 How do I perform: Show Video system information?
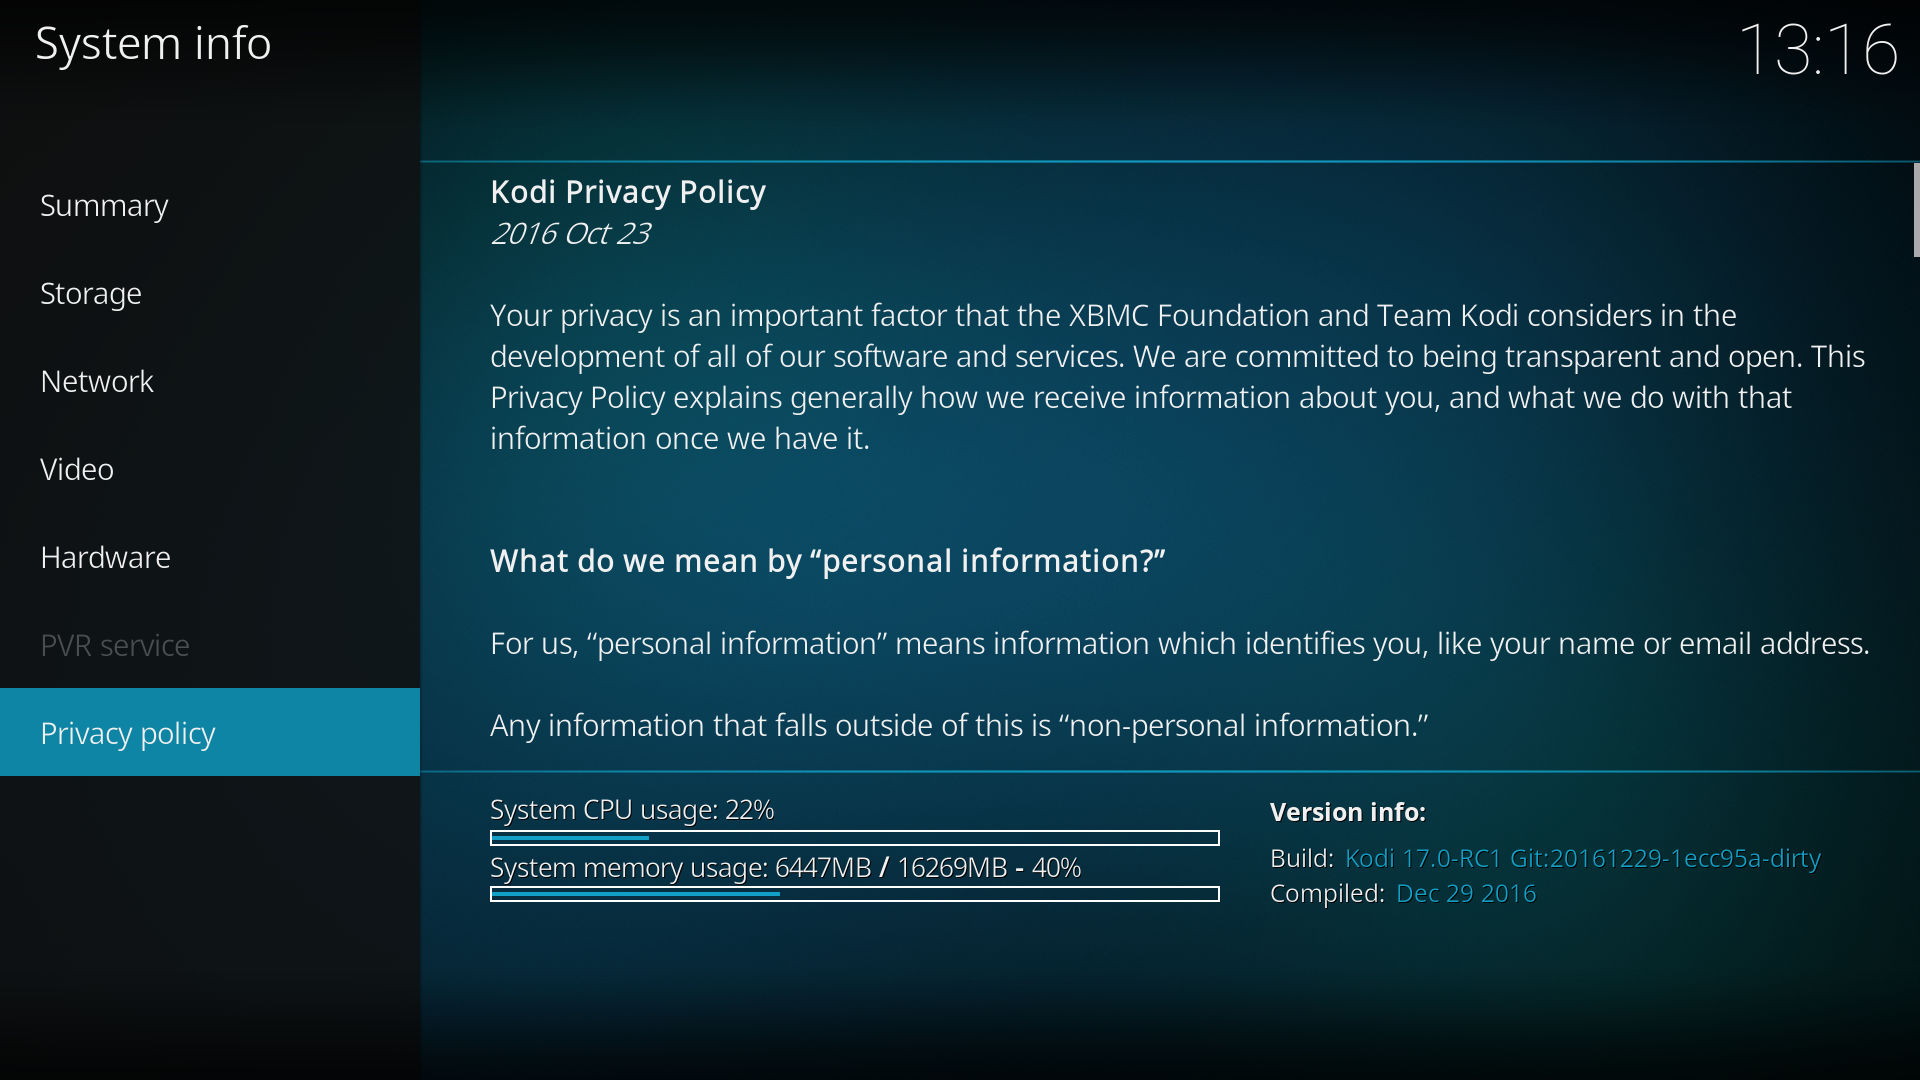coord(210,469)
